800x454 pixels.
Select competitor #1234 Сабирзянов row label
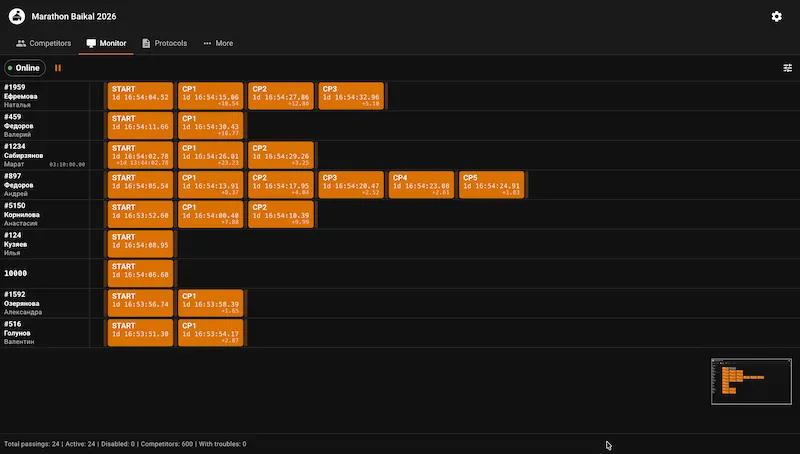pyautogui.click(x=45, y=155)
